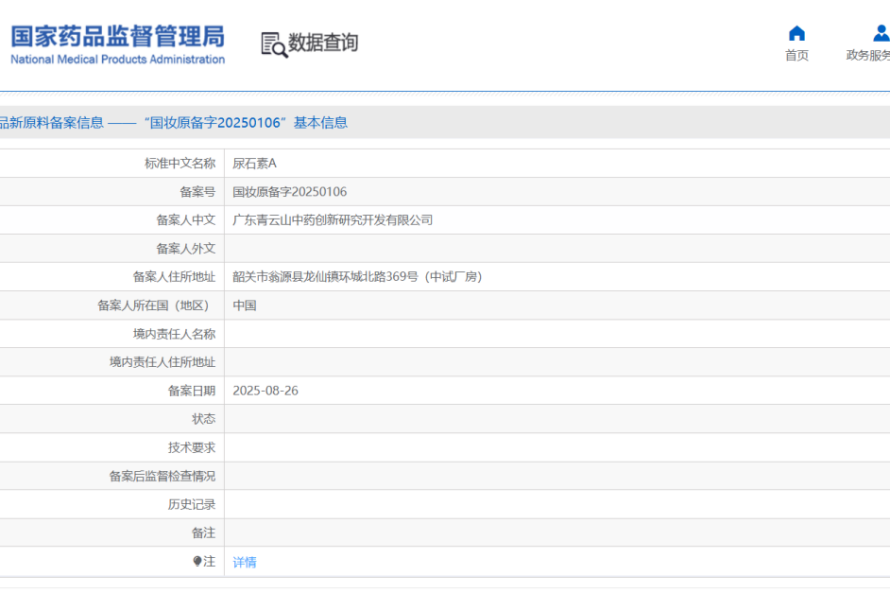Click the 技术要求 label
The height and width of the screenshot is (593, 891).
191,448
